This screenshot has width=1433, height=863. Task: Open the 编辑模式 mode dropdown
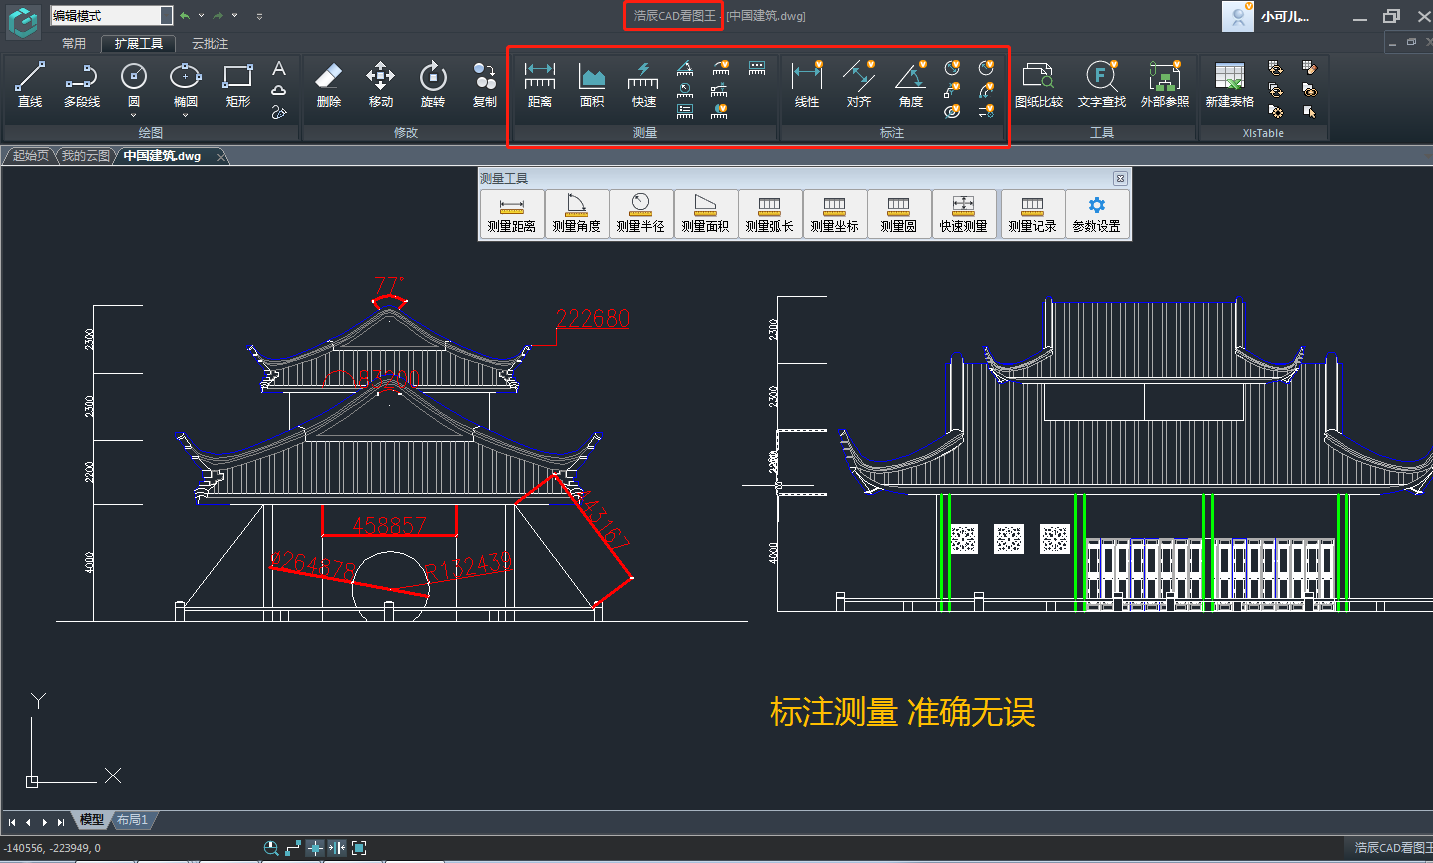click(166, 16)
